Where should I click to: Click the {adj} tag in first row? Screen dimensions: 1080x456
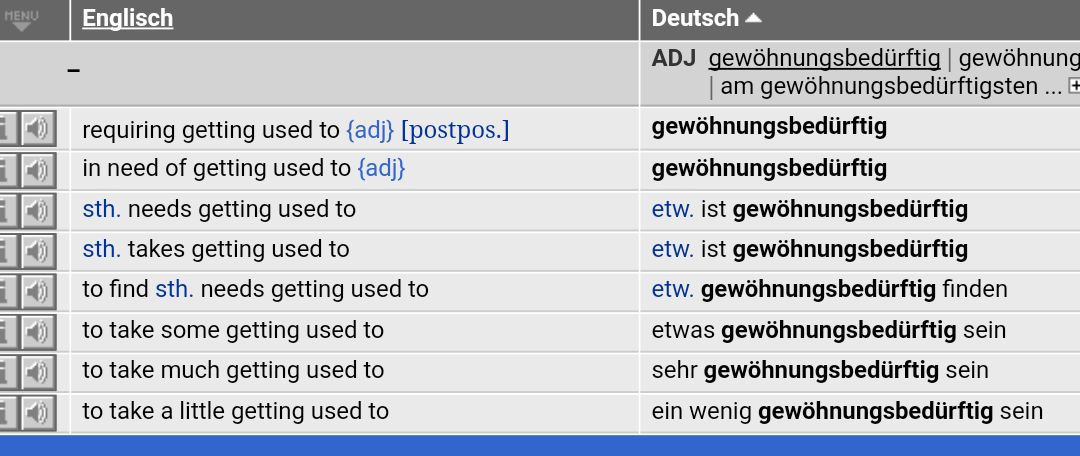(x=370, y=129)
